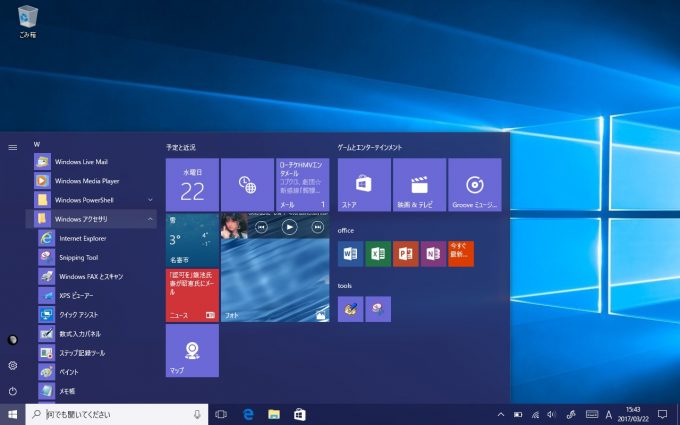This screenshot has width=680, height=425.
Task: Skip to previous track in media tile
Action: [x=261, y=227]
